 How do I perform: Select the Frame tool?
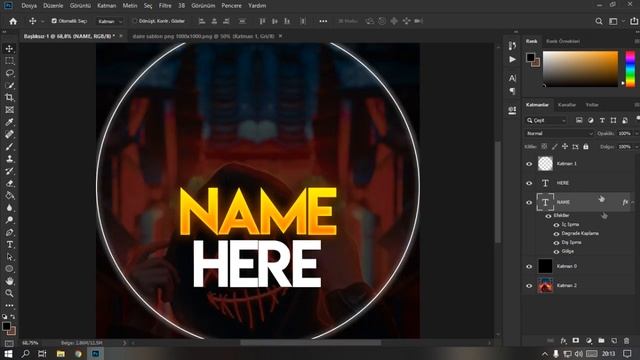click(x=9, y=110)
